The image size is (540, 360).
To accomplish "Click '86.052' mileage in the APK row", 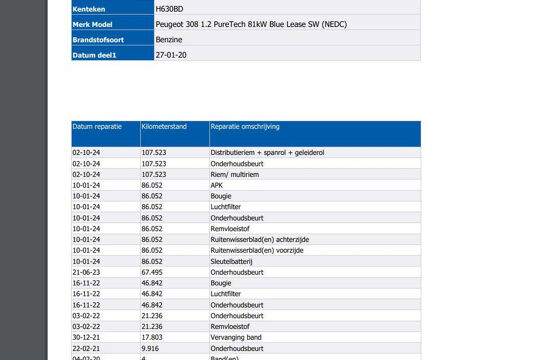I will (152, 185).
